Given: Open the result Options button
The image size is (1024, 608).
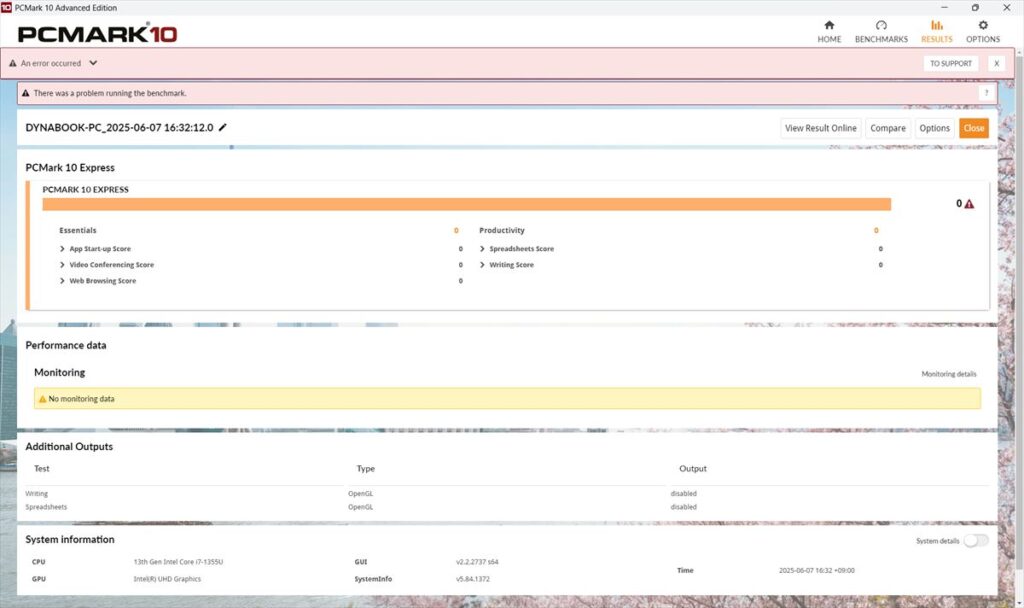Looking at the screenshot, I should click(935, 128).
